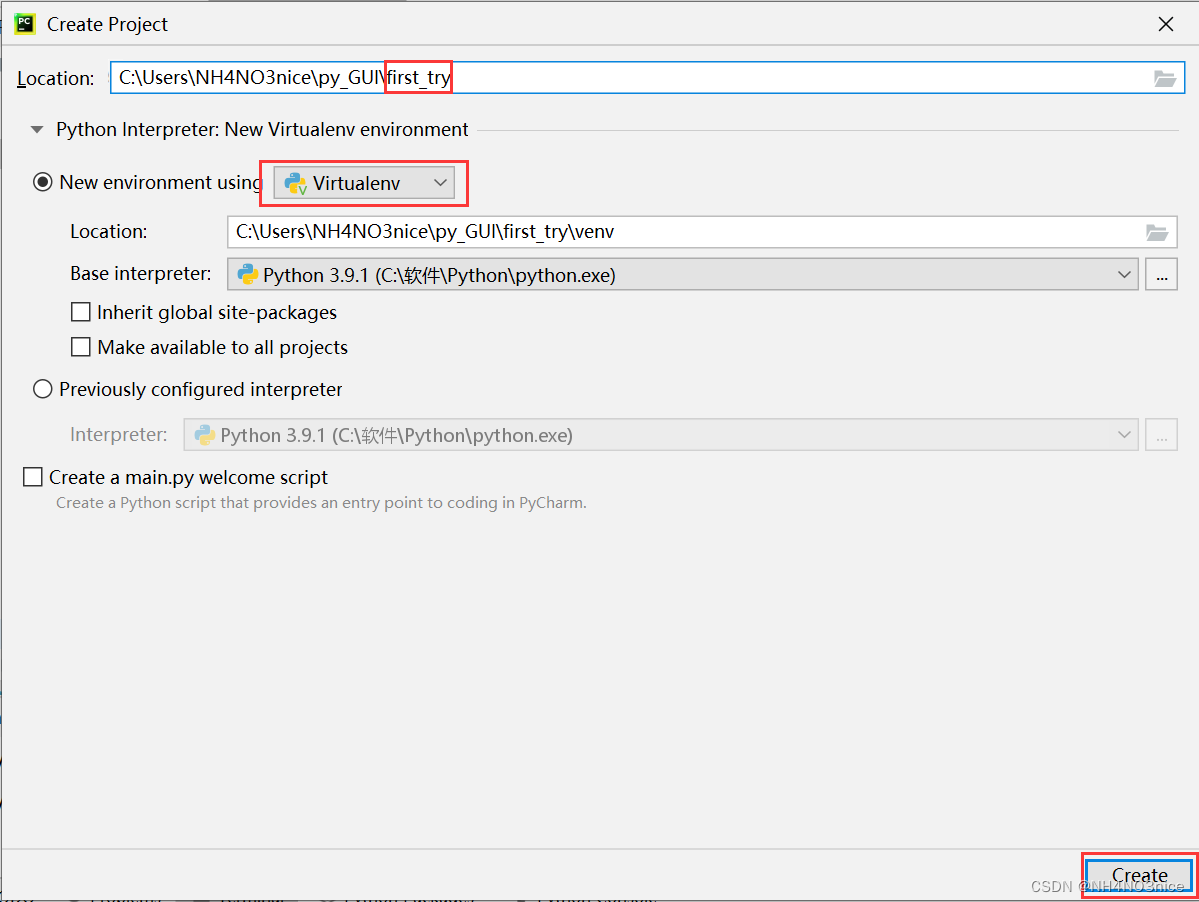Click the Python icon in the Base interpreter field

[x=247, y=274]
